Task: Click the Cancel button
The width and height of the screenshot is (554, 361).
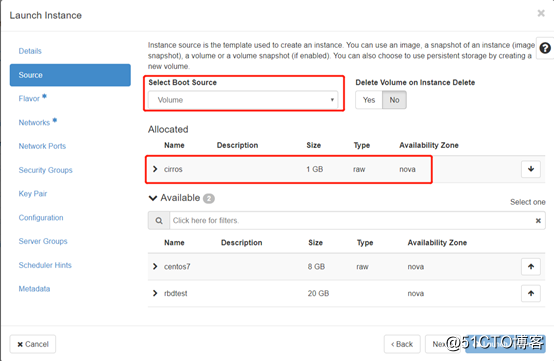Action: click(x=33, y=344)
